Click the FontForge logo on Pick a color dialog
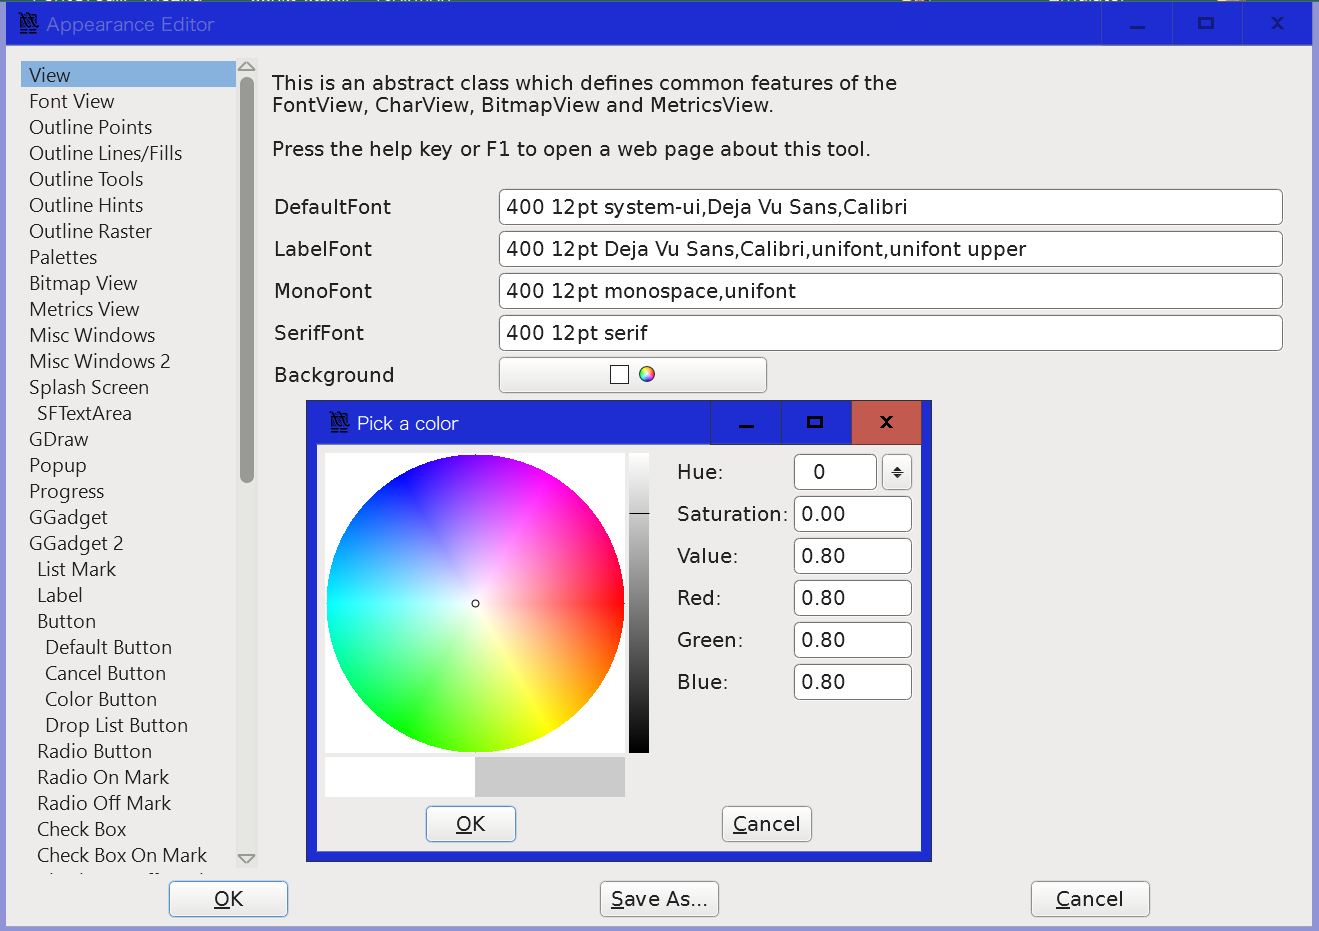This screenshot has height=931, width=1319. click(340, 422)
